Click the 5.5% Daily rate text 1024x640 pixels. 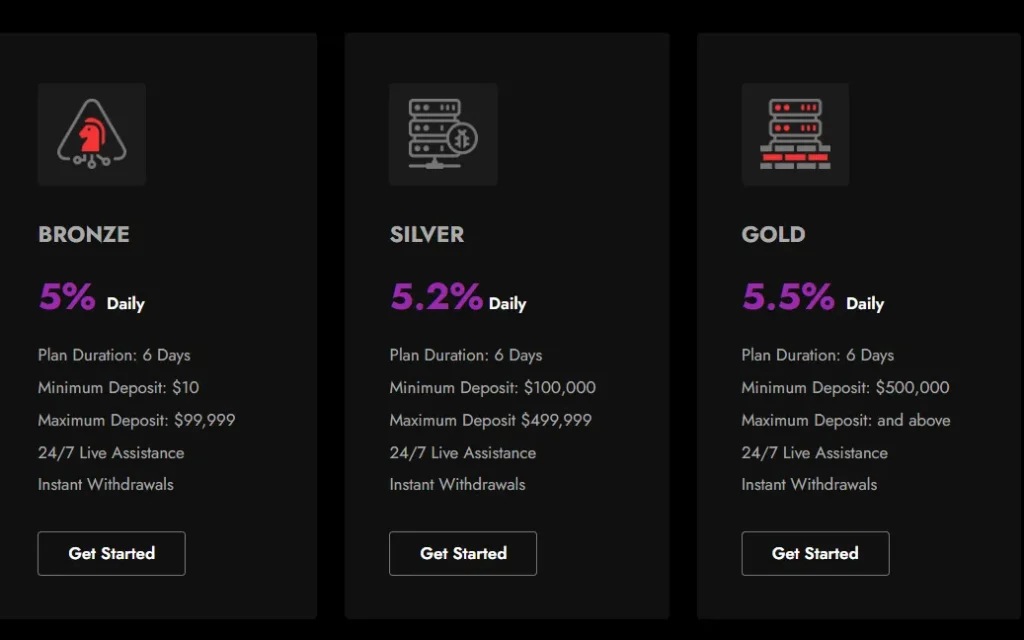click(812, 298)
